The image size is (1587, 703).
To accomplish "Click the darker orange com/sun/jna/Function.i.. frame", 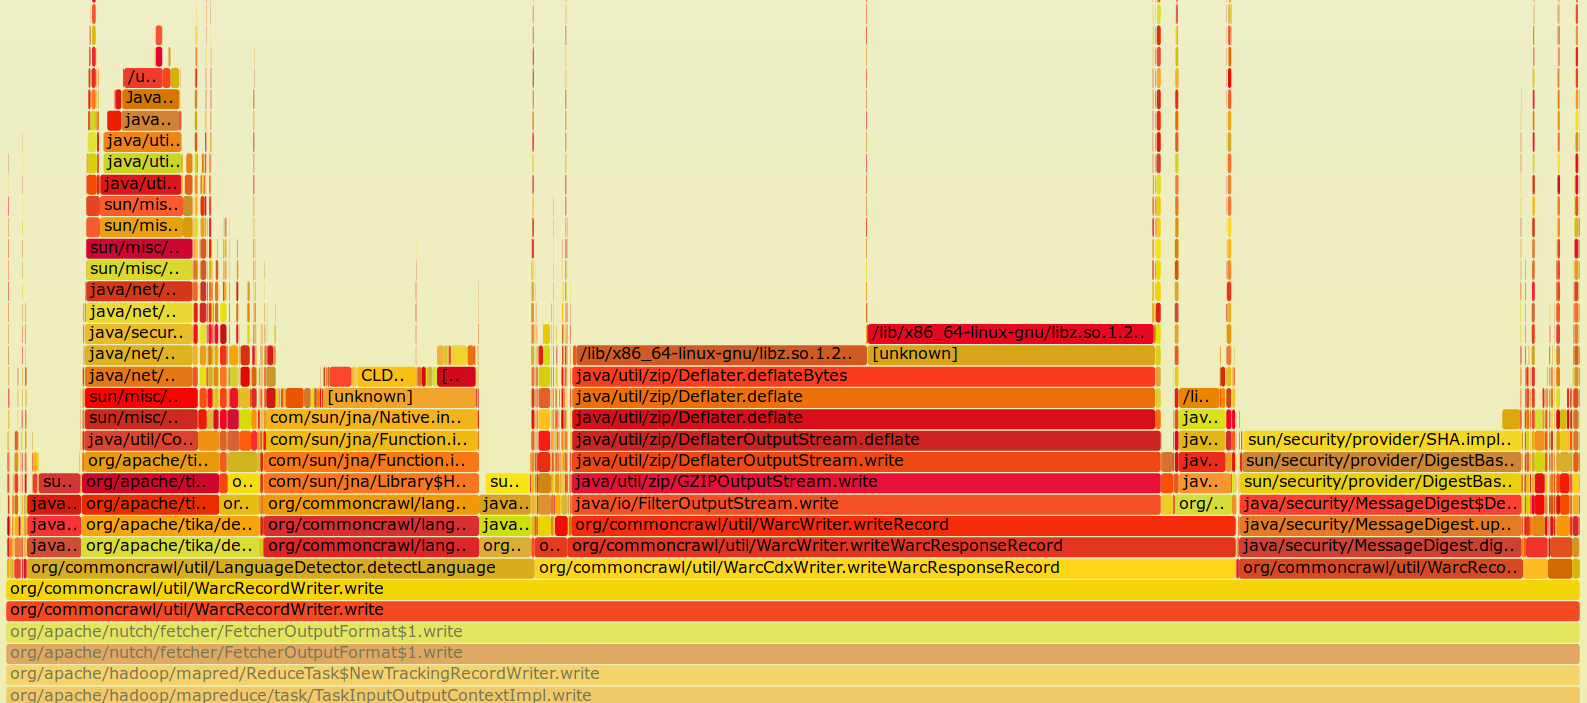I will 371,461.
